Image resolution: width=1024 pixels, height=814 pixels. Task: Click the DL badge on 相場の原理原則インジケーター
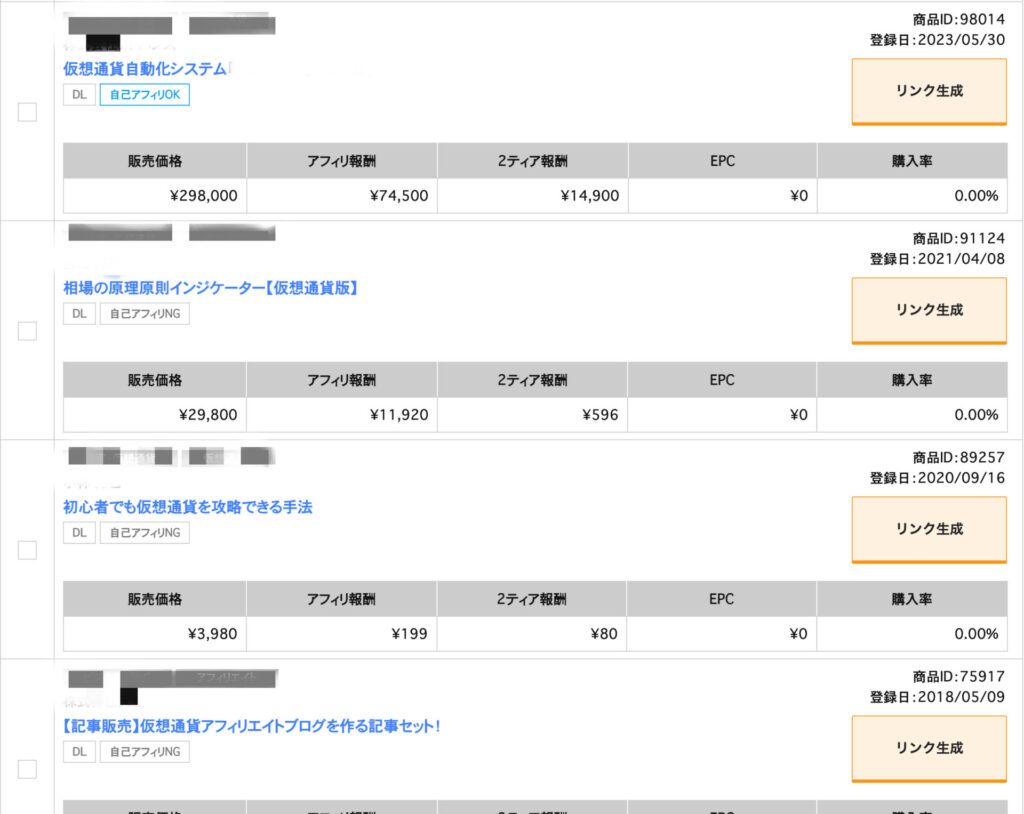click(x=78, y=313)
